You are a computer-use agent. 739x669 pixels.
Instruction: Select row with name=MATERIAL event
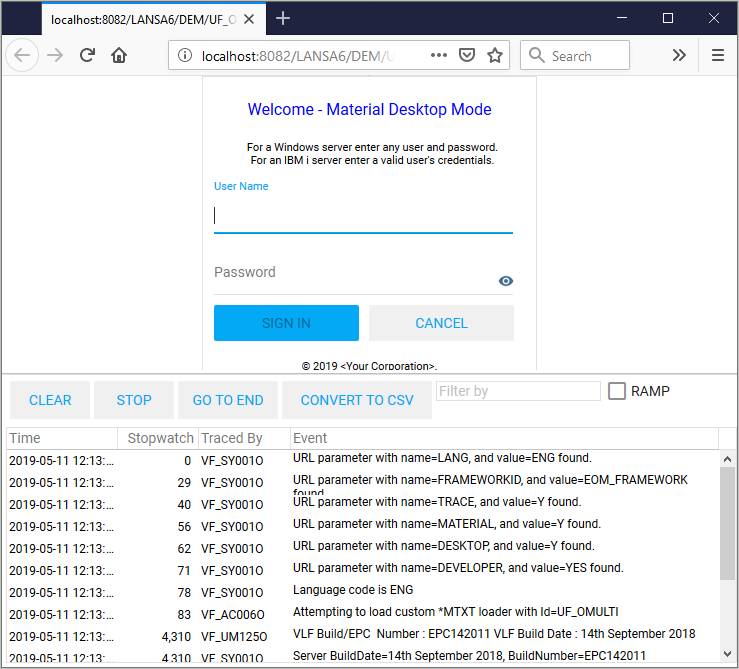(x=363, y=526)
